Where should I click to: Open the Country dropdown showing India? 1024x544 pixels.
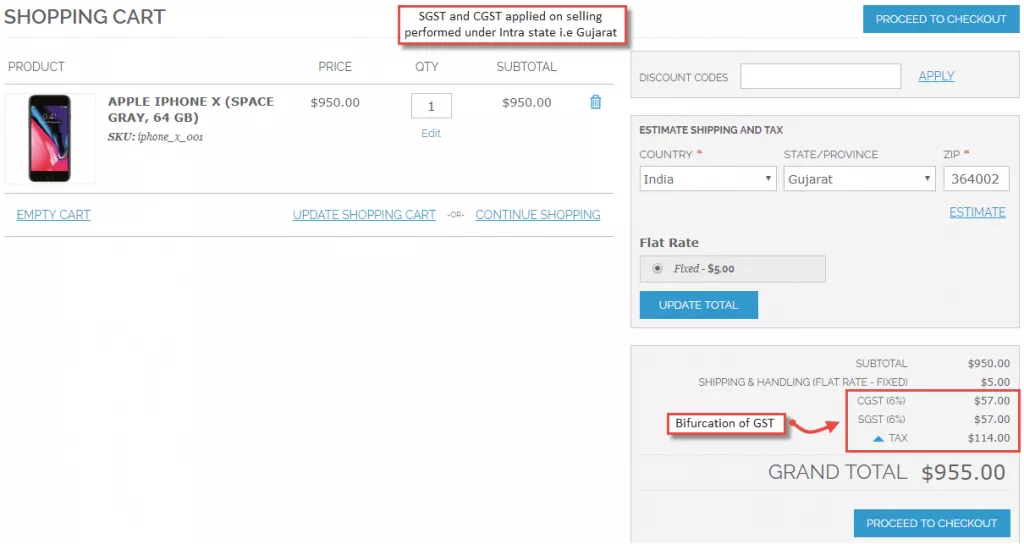point(708,179)
